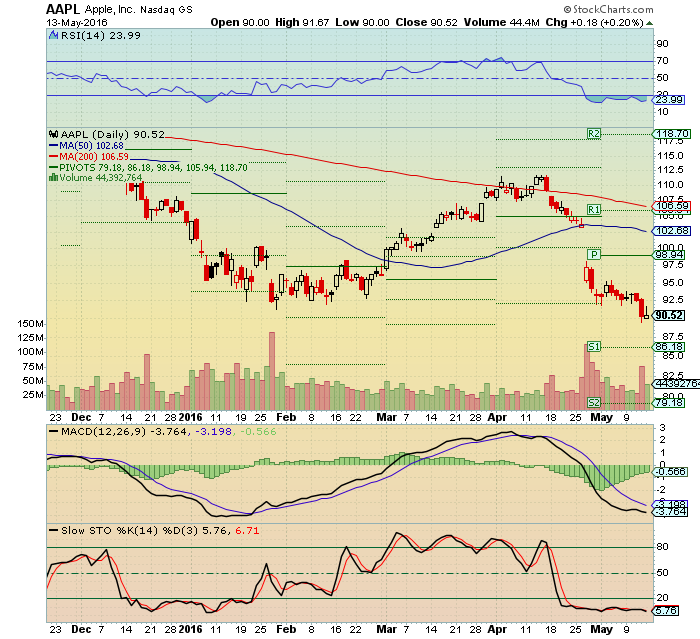Click the Apr label on bottom axis

[x=497, y=629]
